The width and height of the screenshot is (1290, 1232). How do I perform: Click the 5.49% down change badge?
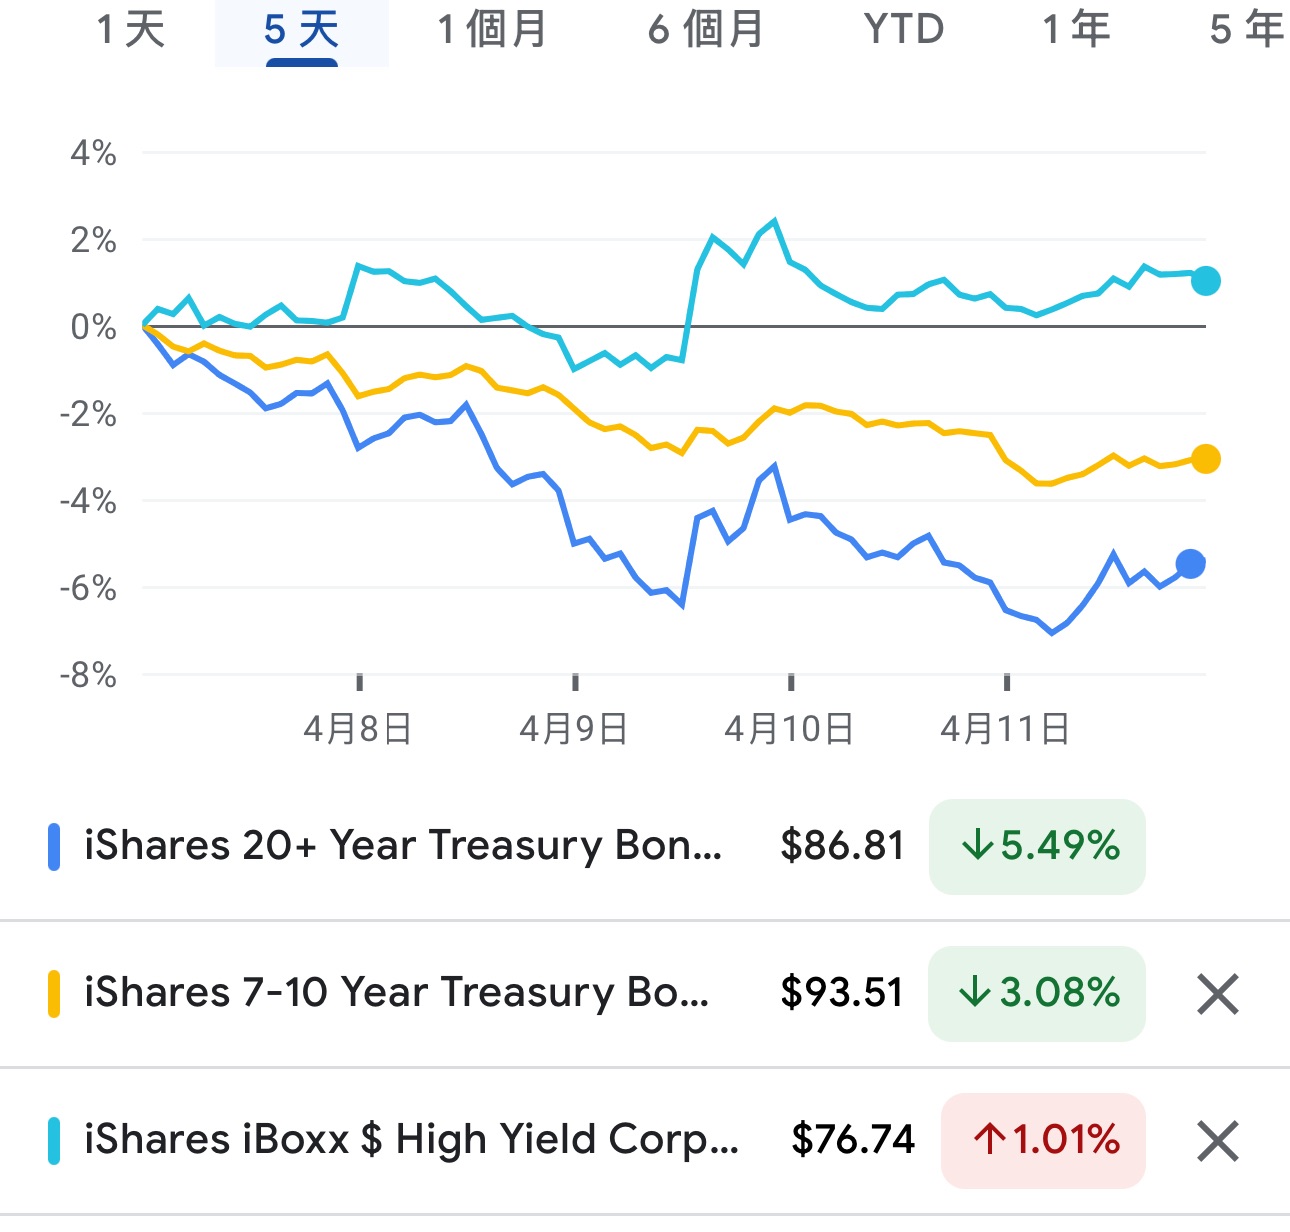point(1037,847)
